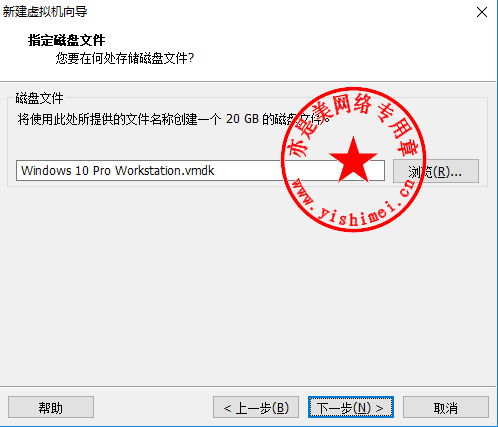The height and width of the screenshot is (427, 498).
Task: Click the www.yishimei.cn text on the stamp
Action: point(353,203)
